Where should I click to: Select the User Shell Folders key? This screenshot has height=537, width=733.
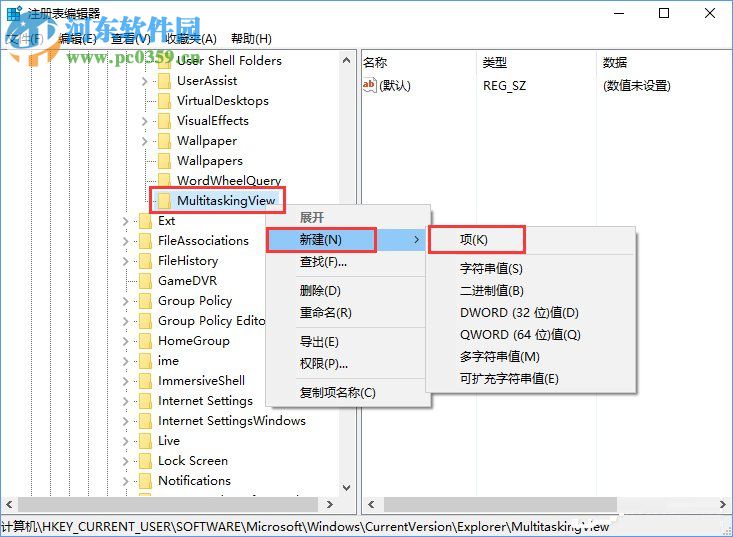(x=229, y=61)
